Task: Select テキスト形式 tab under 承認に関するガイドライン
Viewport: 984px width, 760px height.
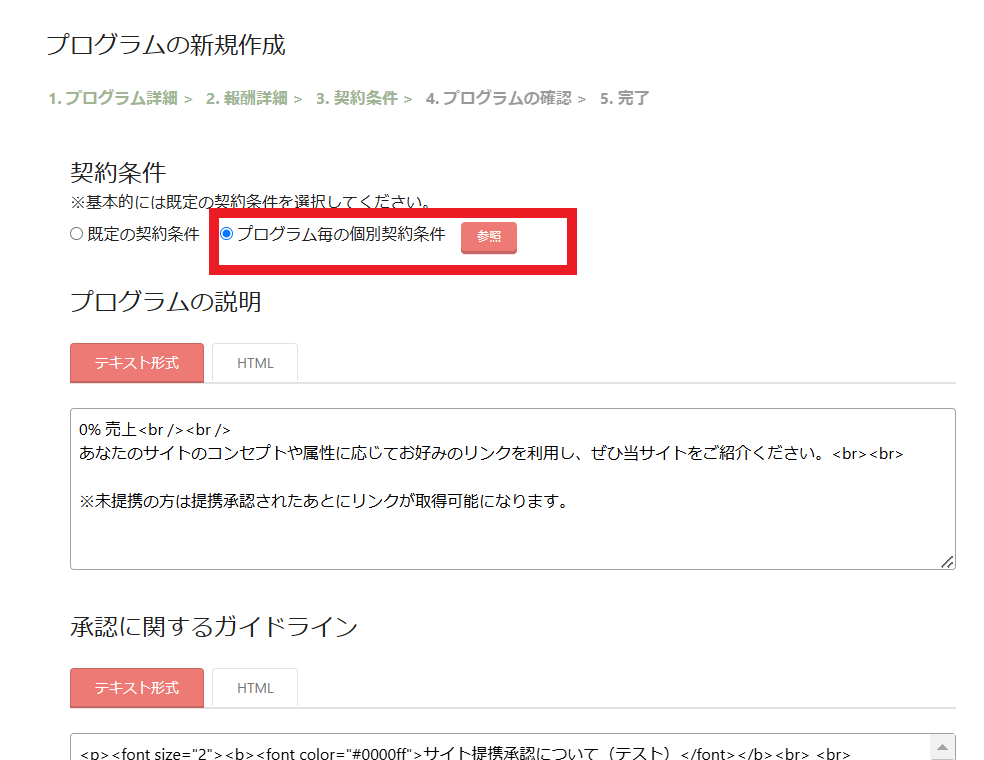Action: 137,688
